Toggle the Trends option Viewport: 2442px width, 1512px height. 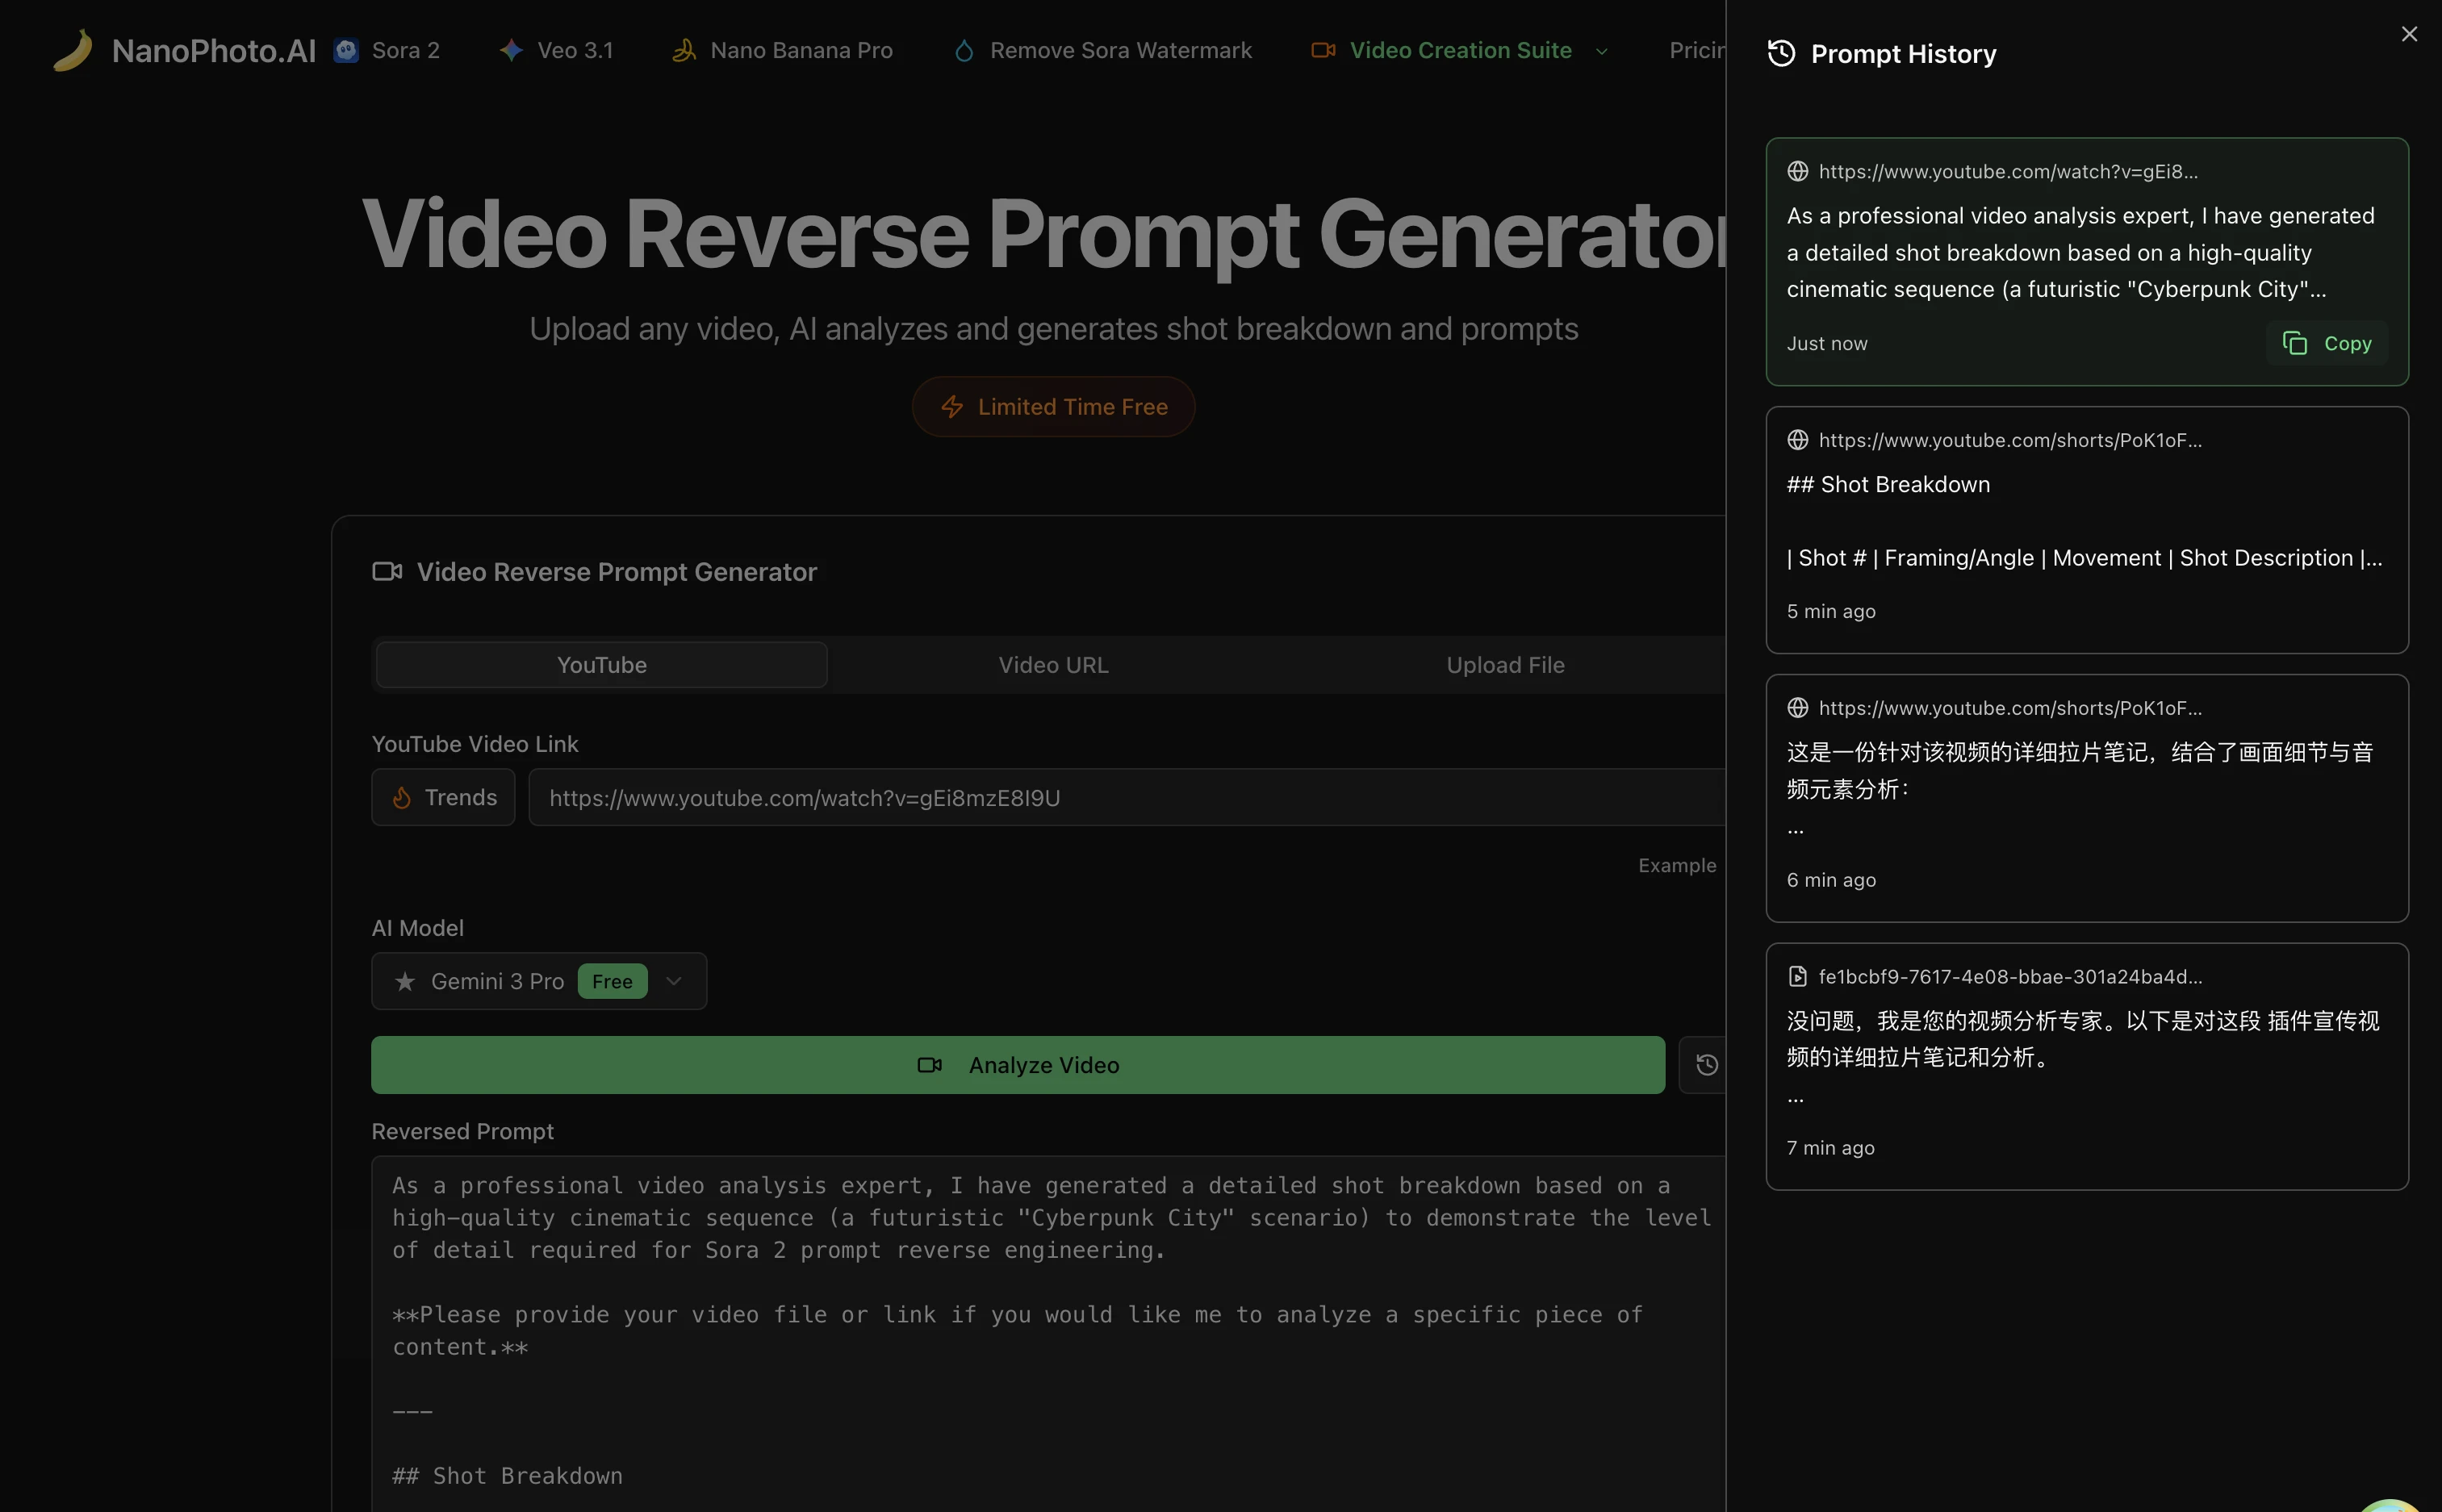(x=443, y=797)
